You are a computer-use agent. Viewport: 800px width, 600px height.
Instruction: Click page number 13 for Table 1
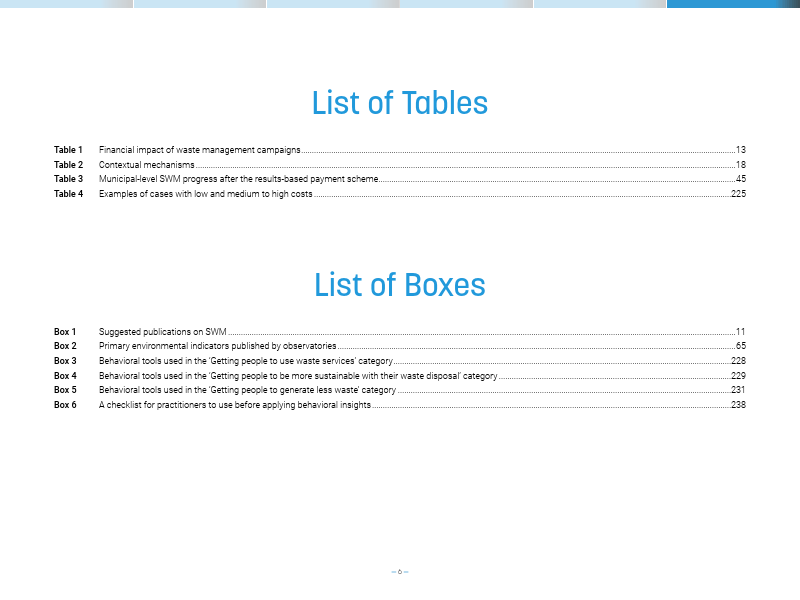click(x=740, y=149)
